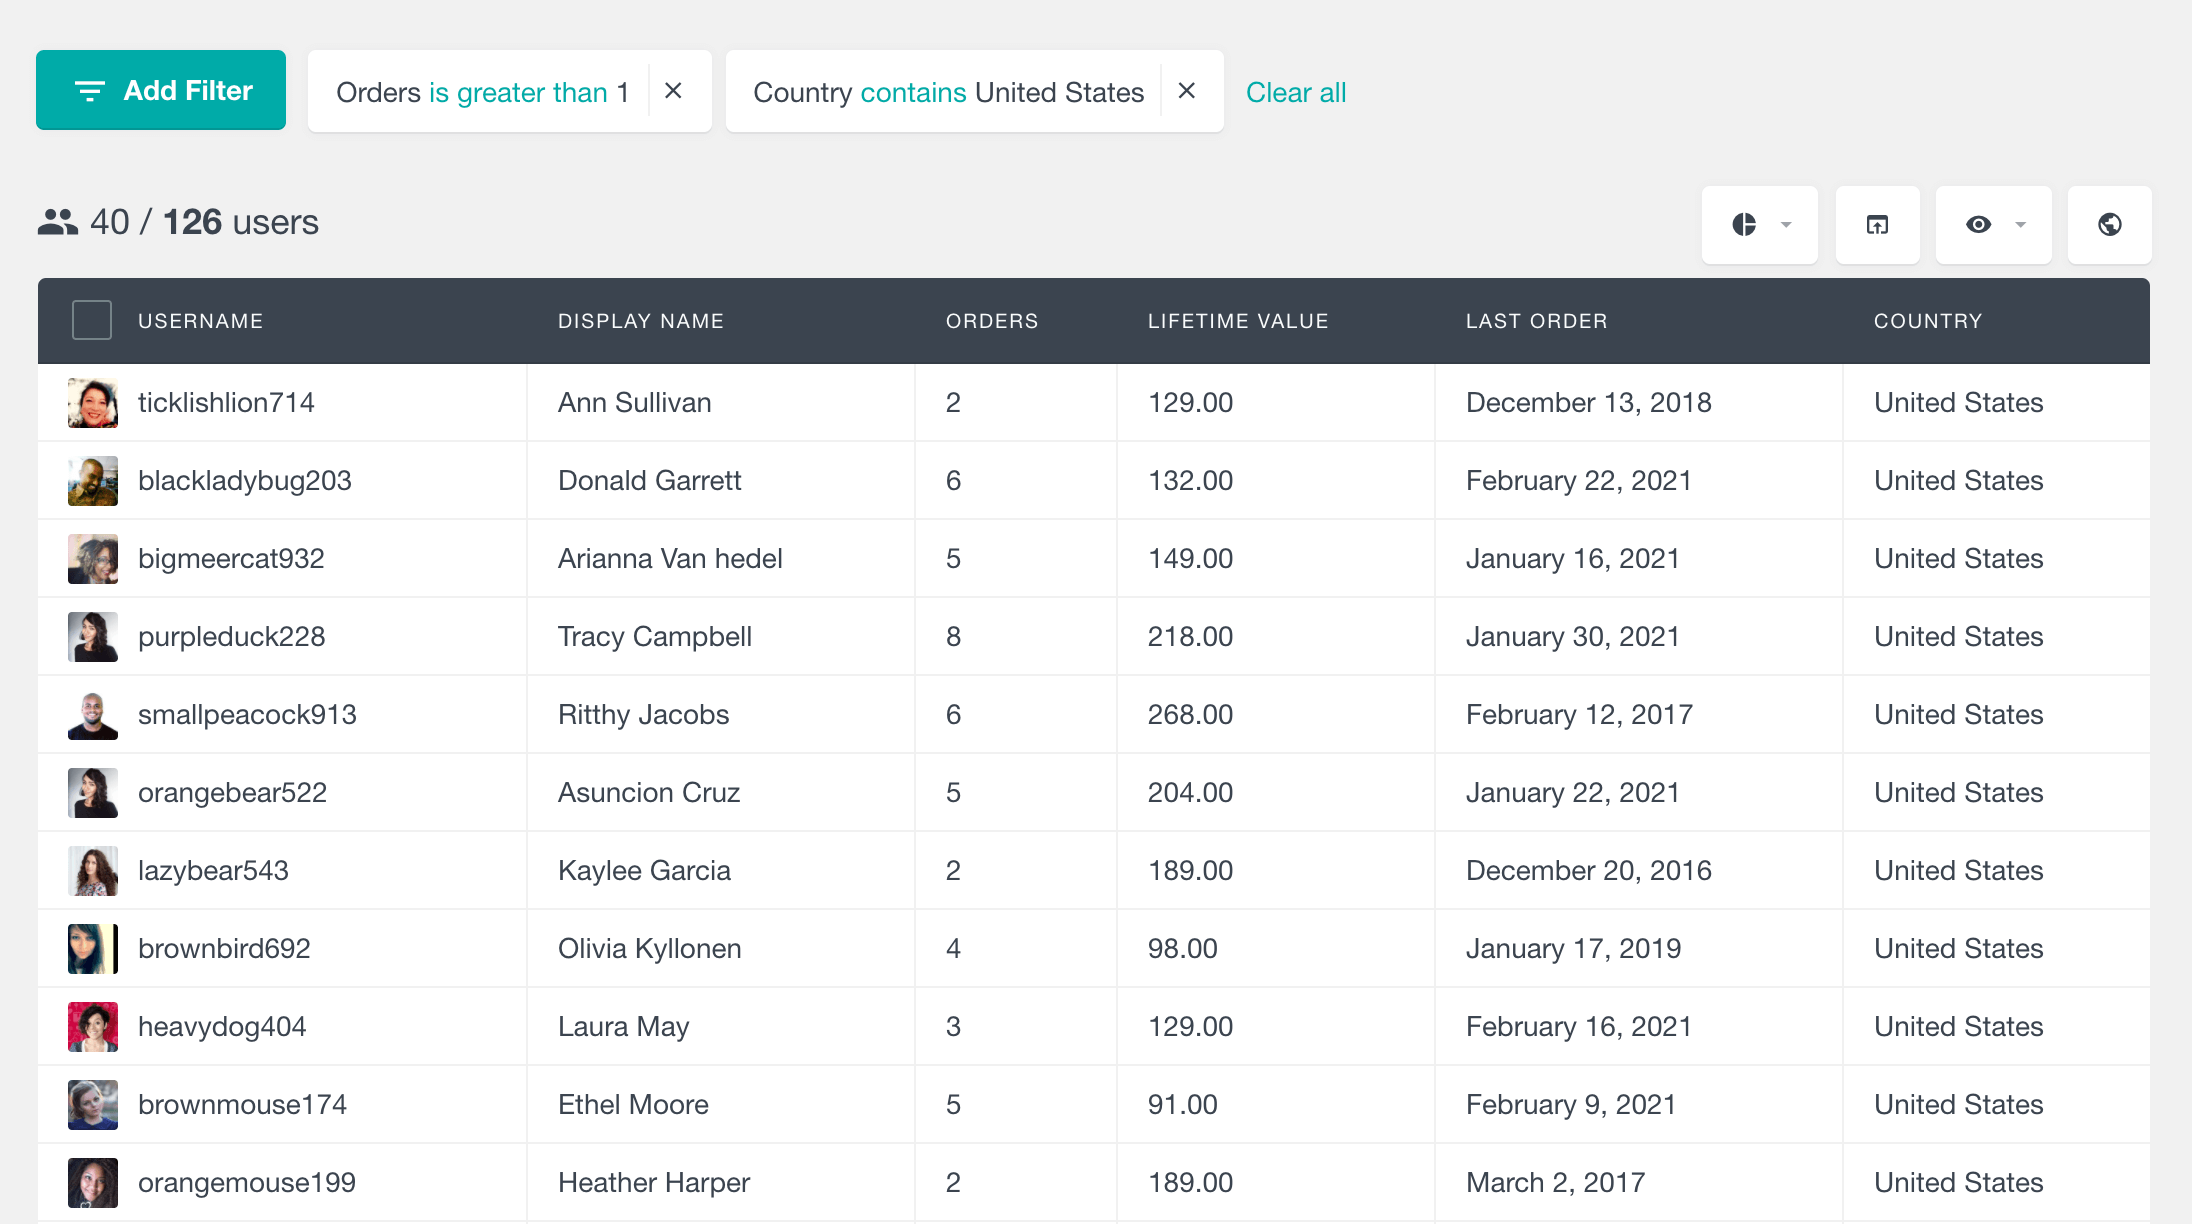This screenshot has height=1224, width=2192.
Task: Toggle the select all users checkbox
Action: point(92,320)
